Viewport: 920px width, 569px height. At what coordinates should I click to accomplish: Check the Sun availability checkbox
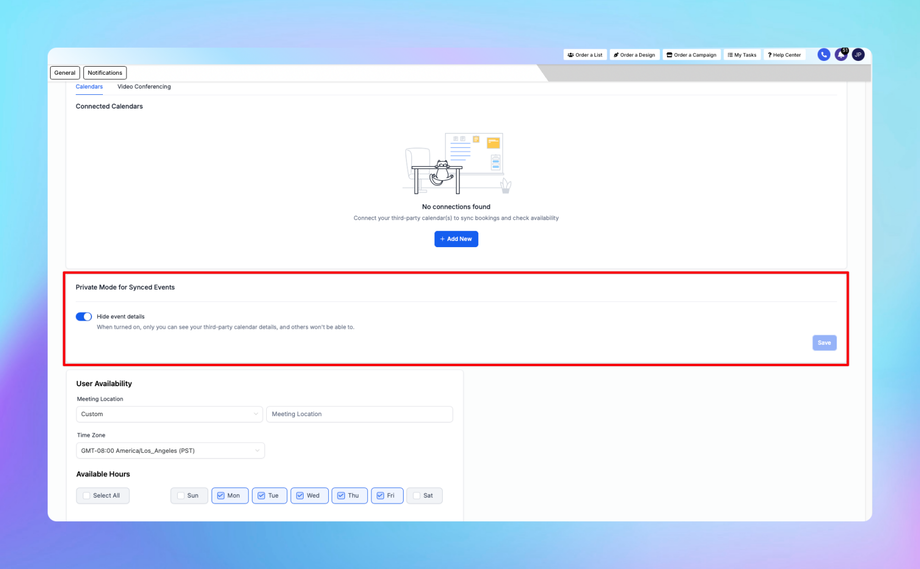pos(181,496)
